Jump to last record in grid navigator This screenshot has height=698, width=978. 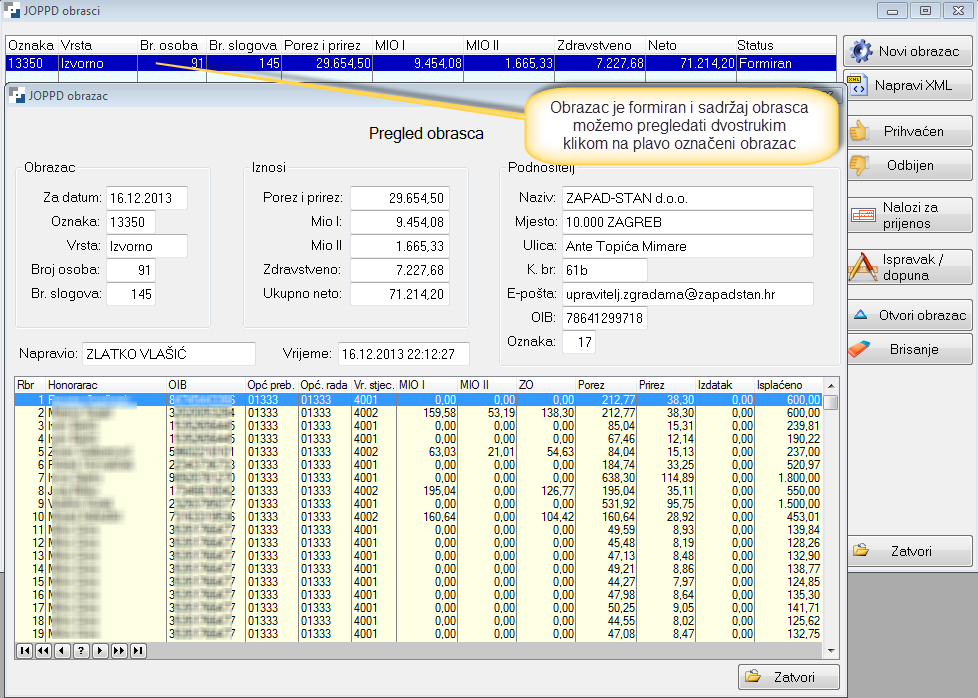[x=138, y=651]
